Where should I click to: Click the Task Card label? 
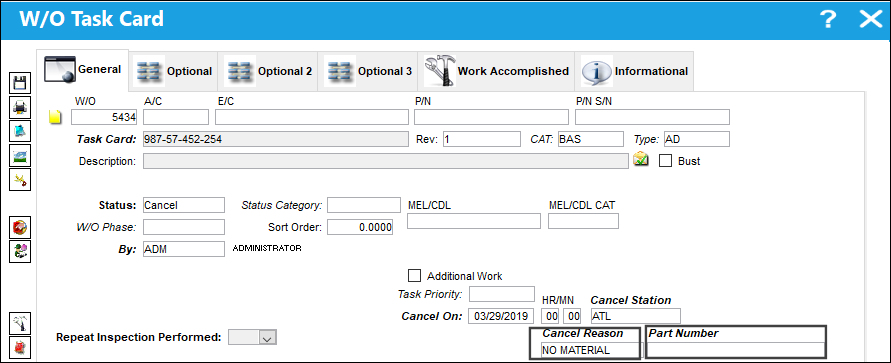click(x=107, y=139)
